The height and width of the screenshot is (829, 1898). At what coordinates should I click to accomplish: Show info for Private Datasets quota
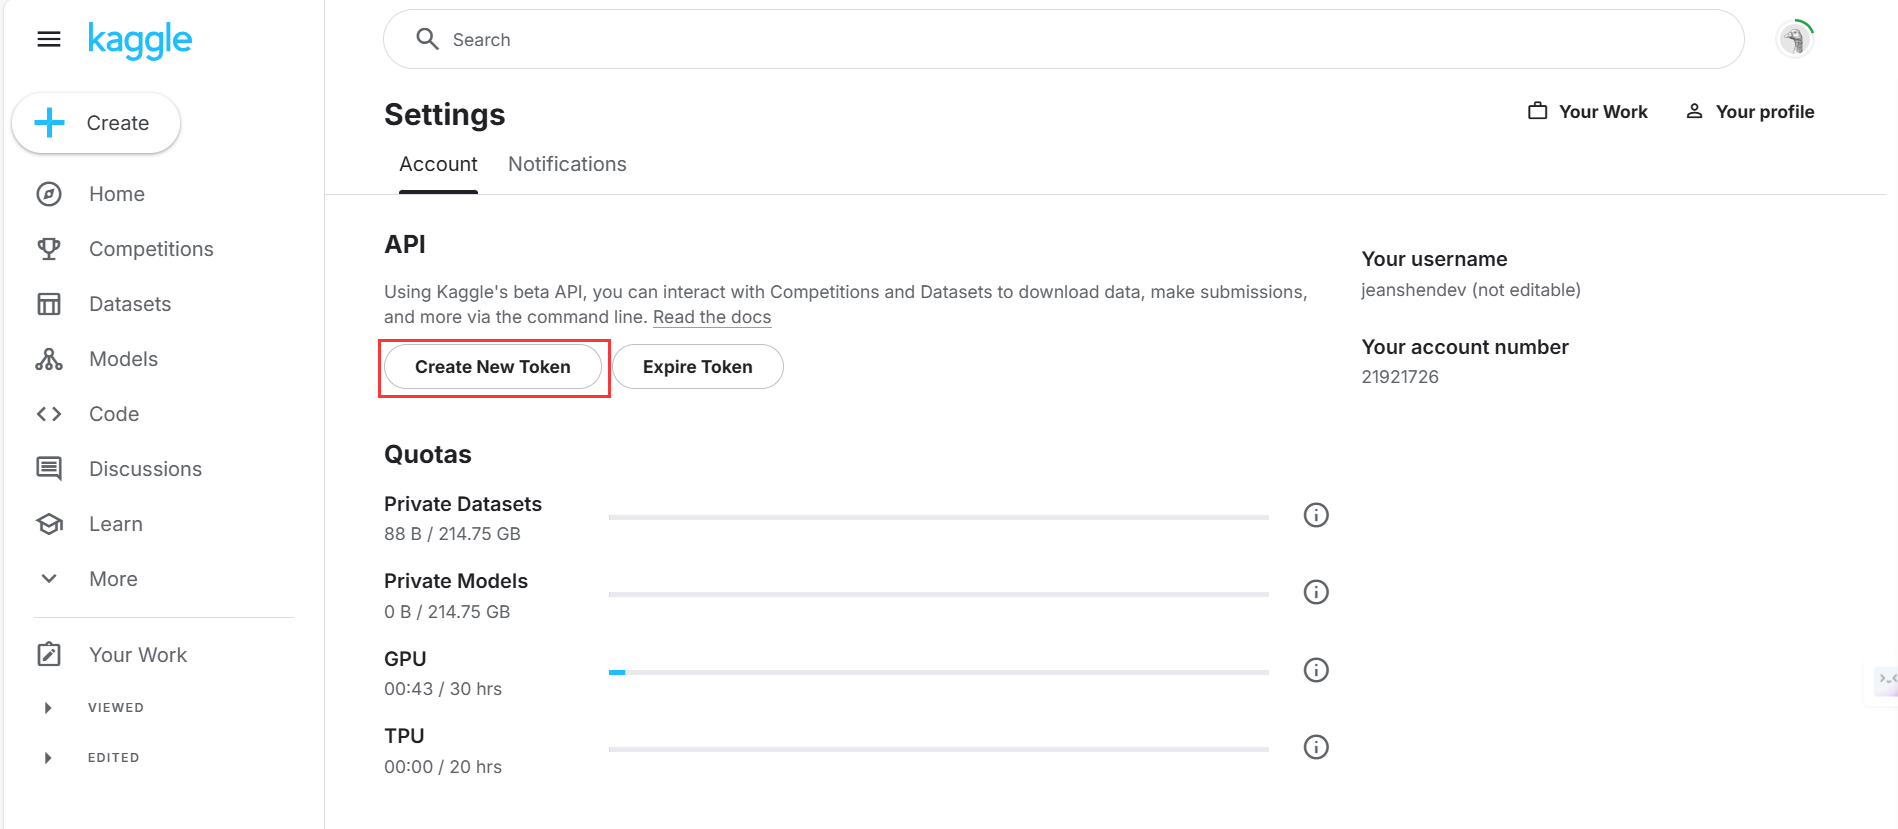[1316, 515]
